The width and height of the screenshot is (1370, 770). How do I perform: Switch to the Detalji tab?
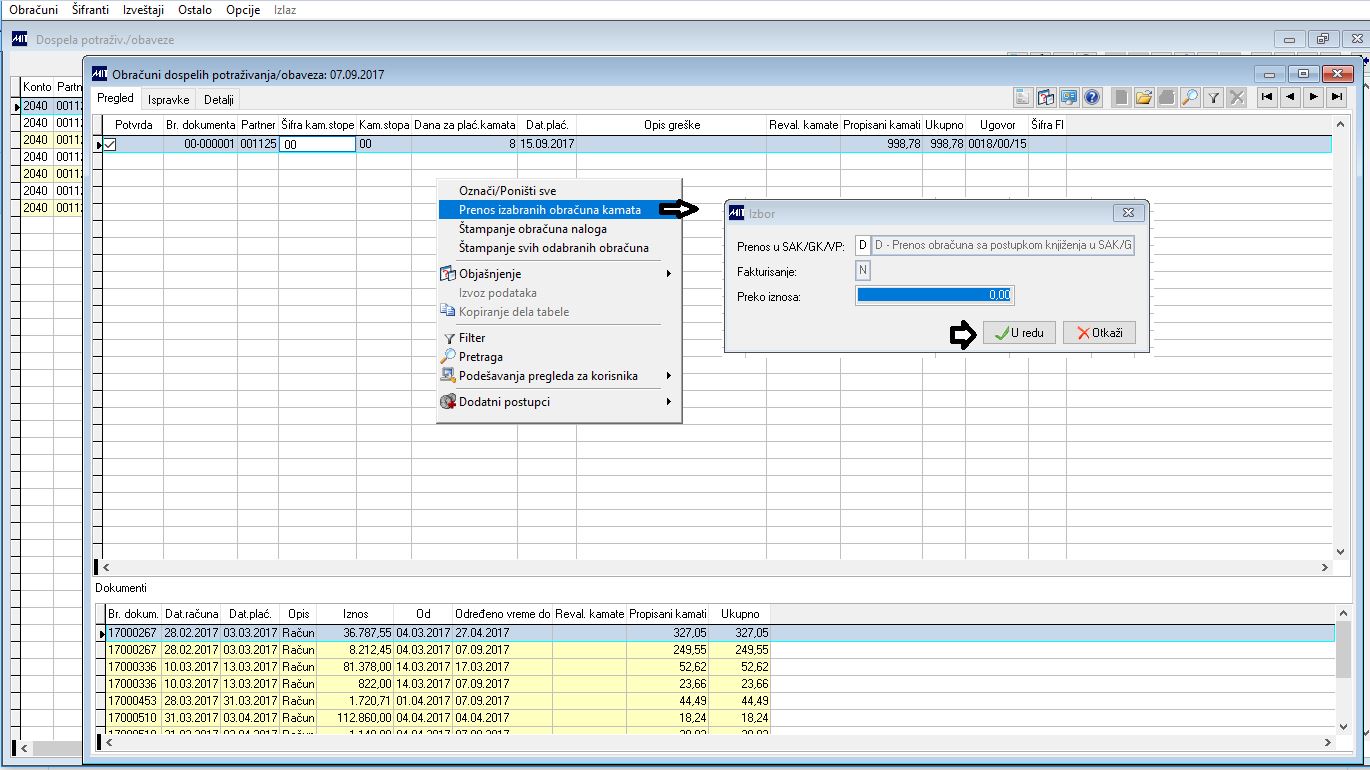click(219, 100)
